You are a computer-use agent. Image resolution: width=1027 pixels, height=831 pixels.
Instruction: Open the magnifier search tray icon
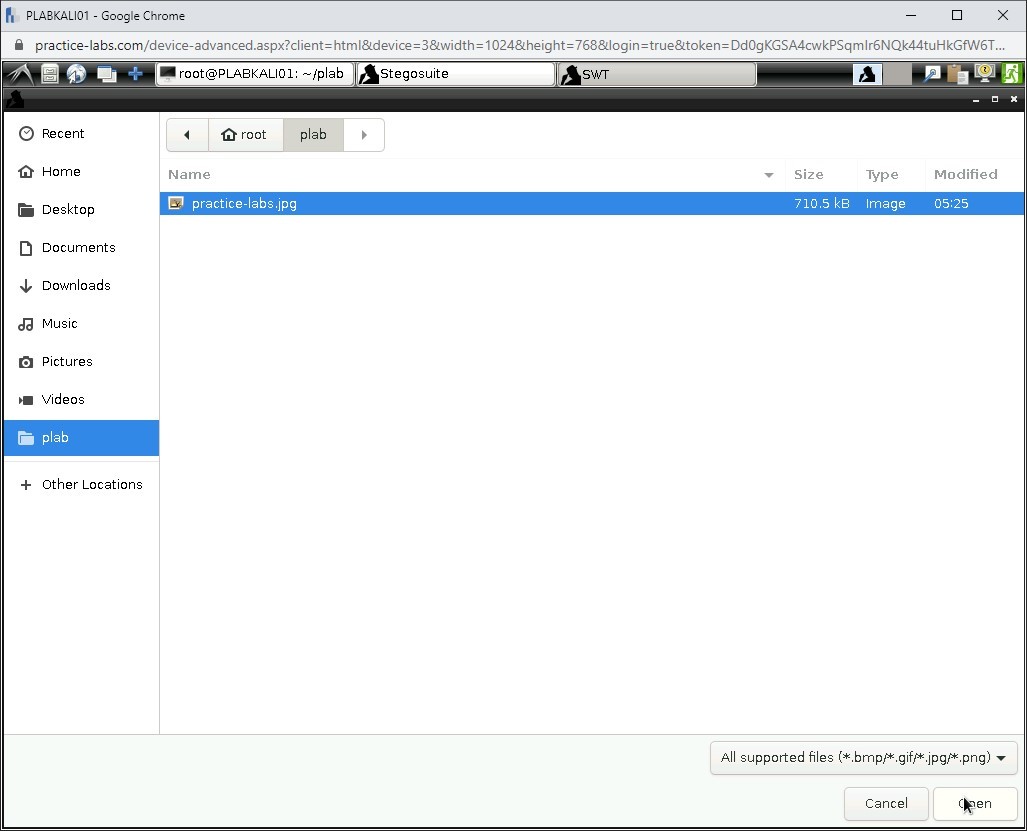tap(932, 74)
